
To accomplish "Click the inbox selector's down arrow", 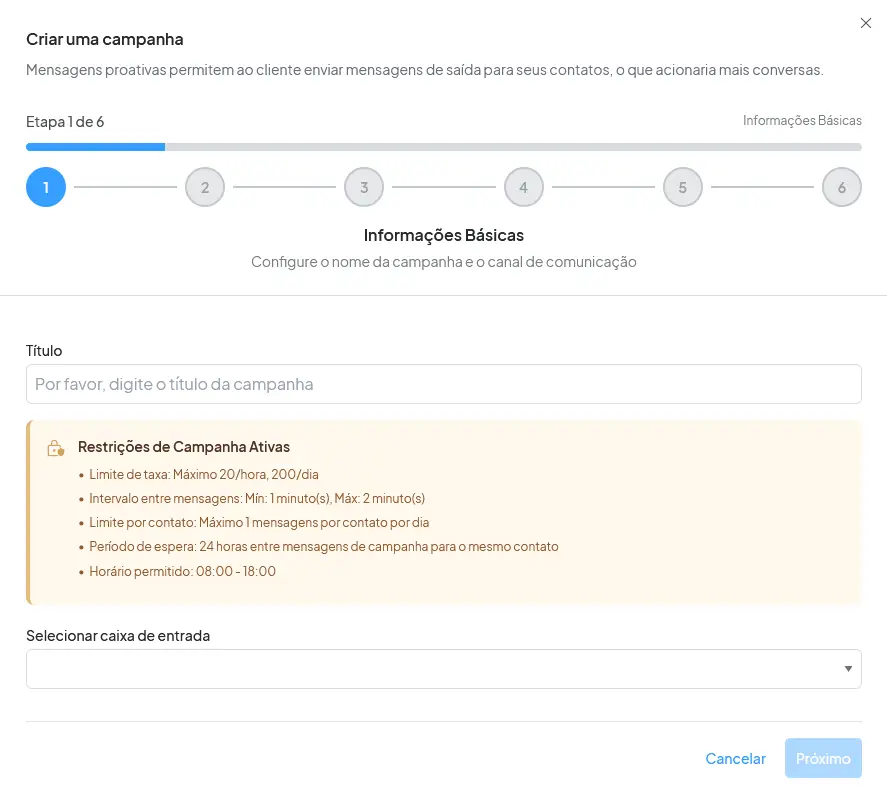I will pos(848,669).
